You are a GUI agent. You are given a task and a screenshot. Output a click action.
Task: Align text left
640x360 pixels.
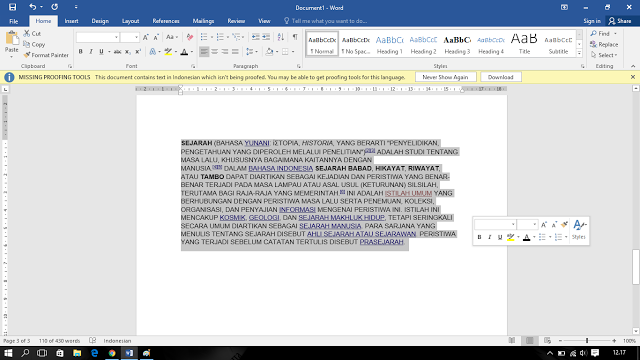pos(204,52)
